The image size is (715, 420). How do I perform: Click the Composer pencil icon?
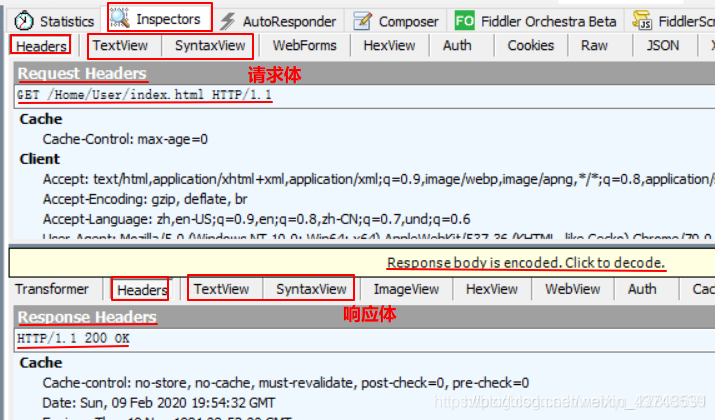[363, 21]
